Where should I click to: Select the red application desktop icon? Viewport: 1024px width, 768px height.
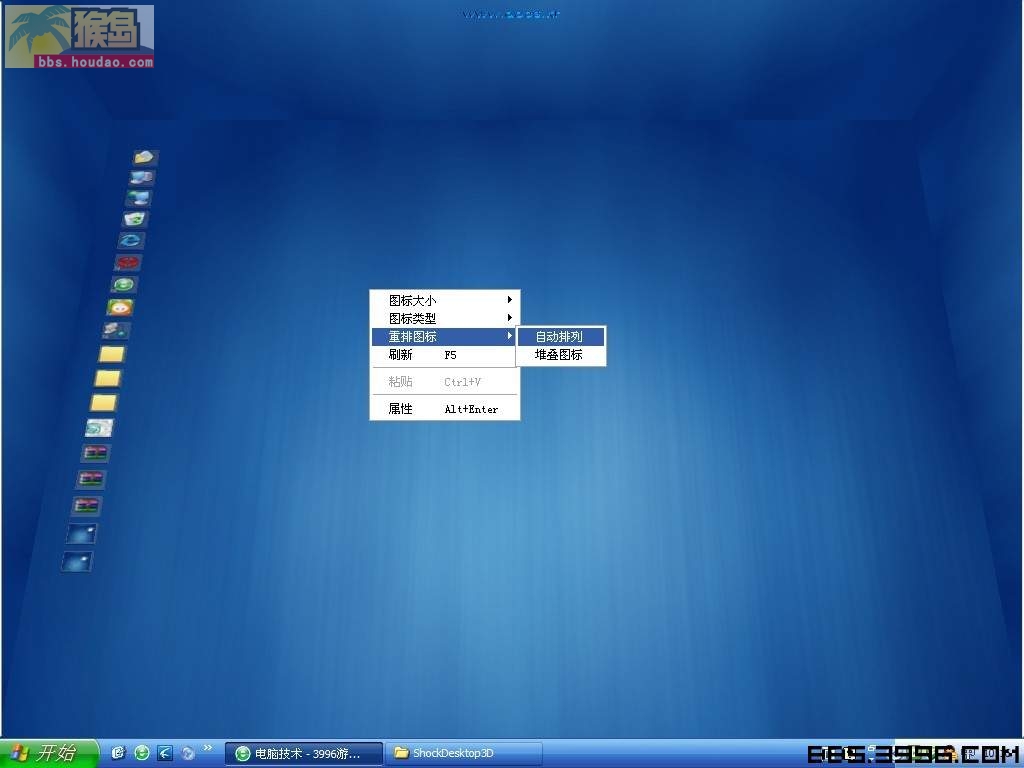click(x=127, y=263)
